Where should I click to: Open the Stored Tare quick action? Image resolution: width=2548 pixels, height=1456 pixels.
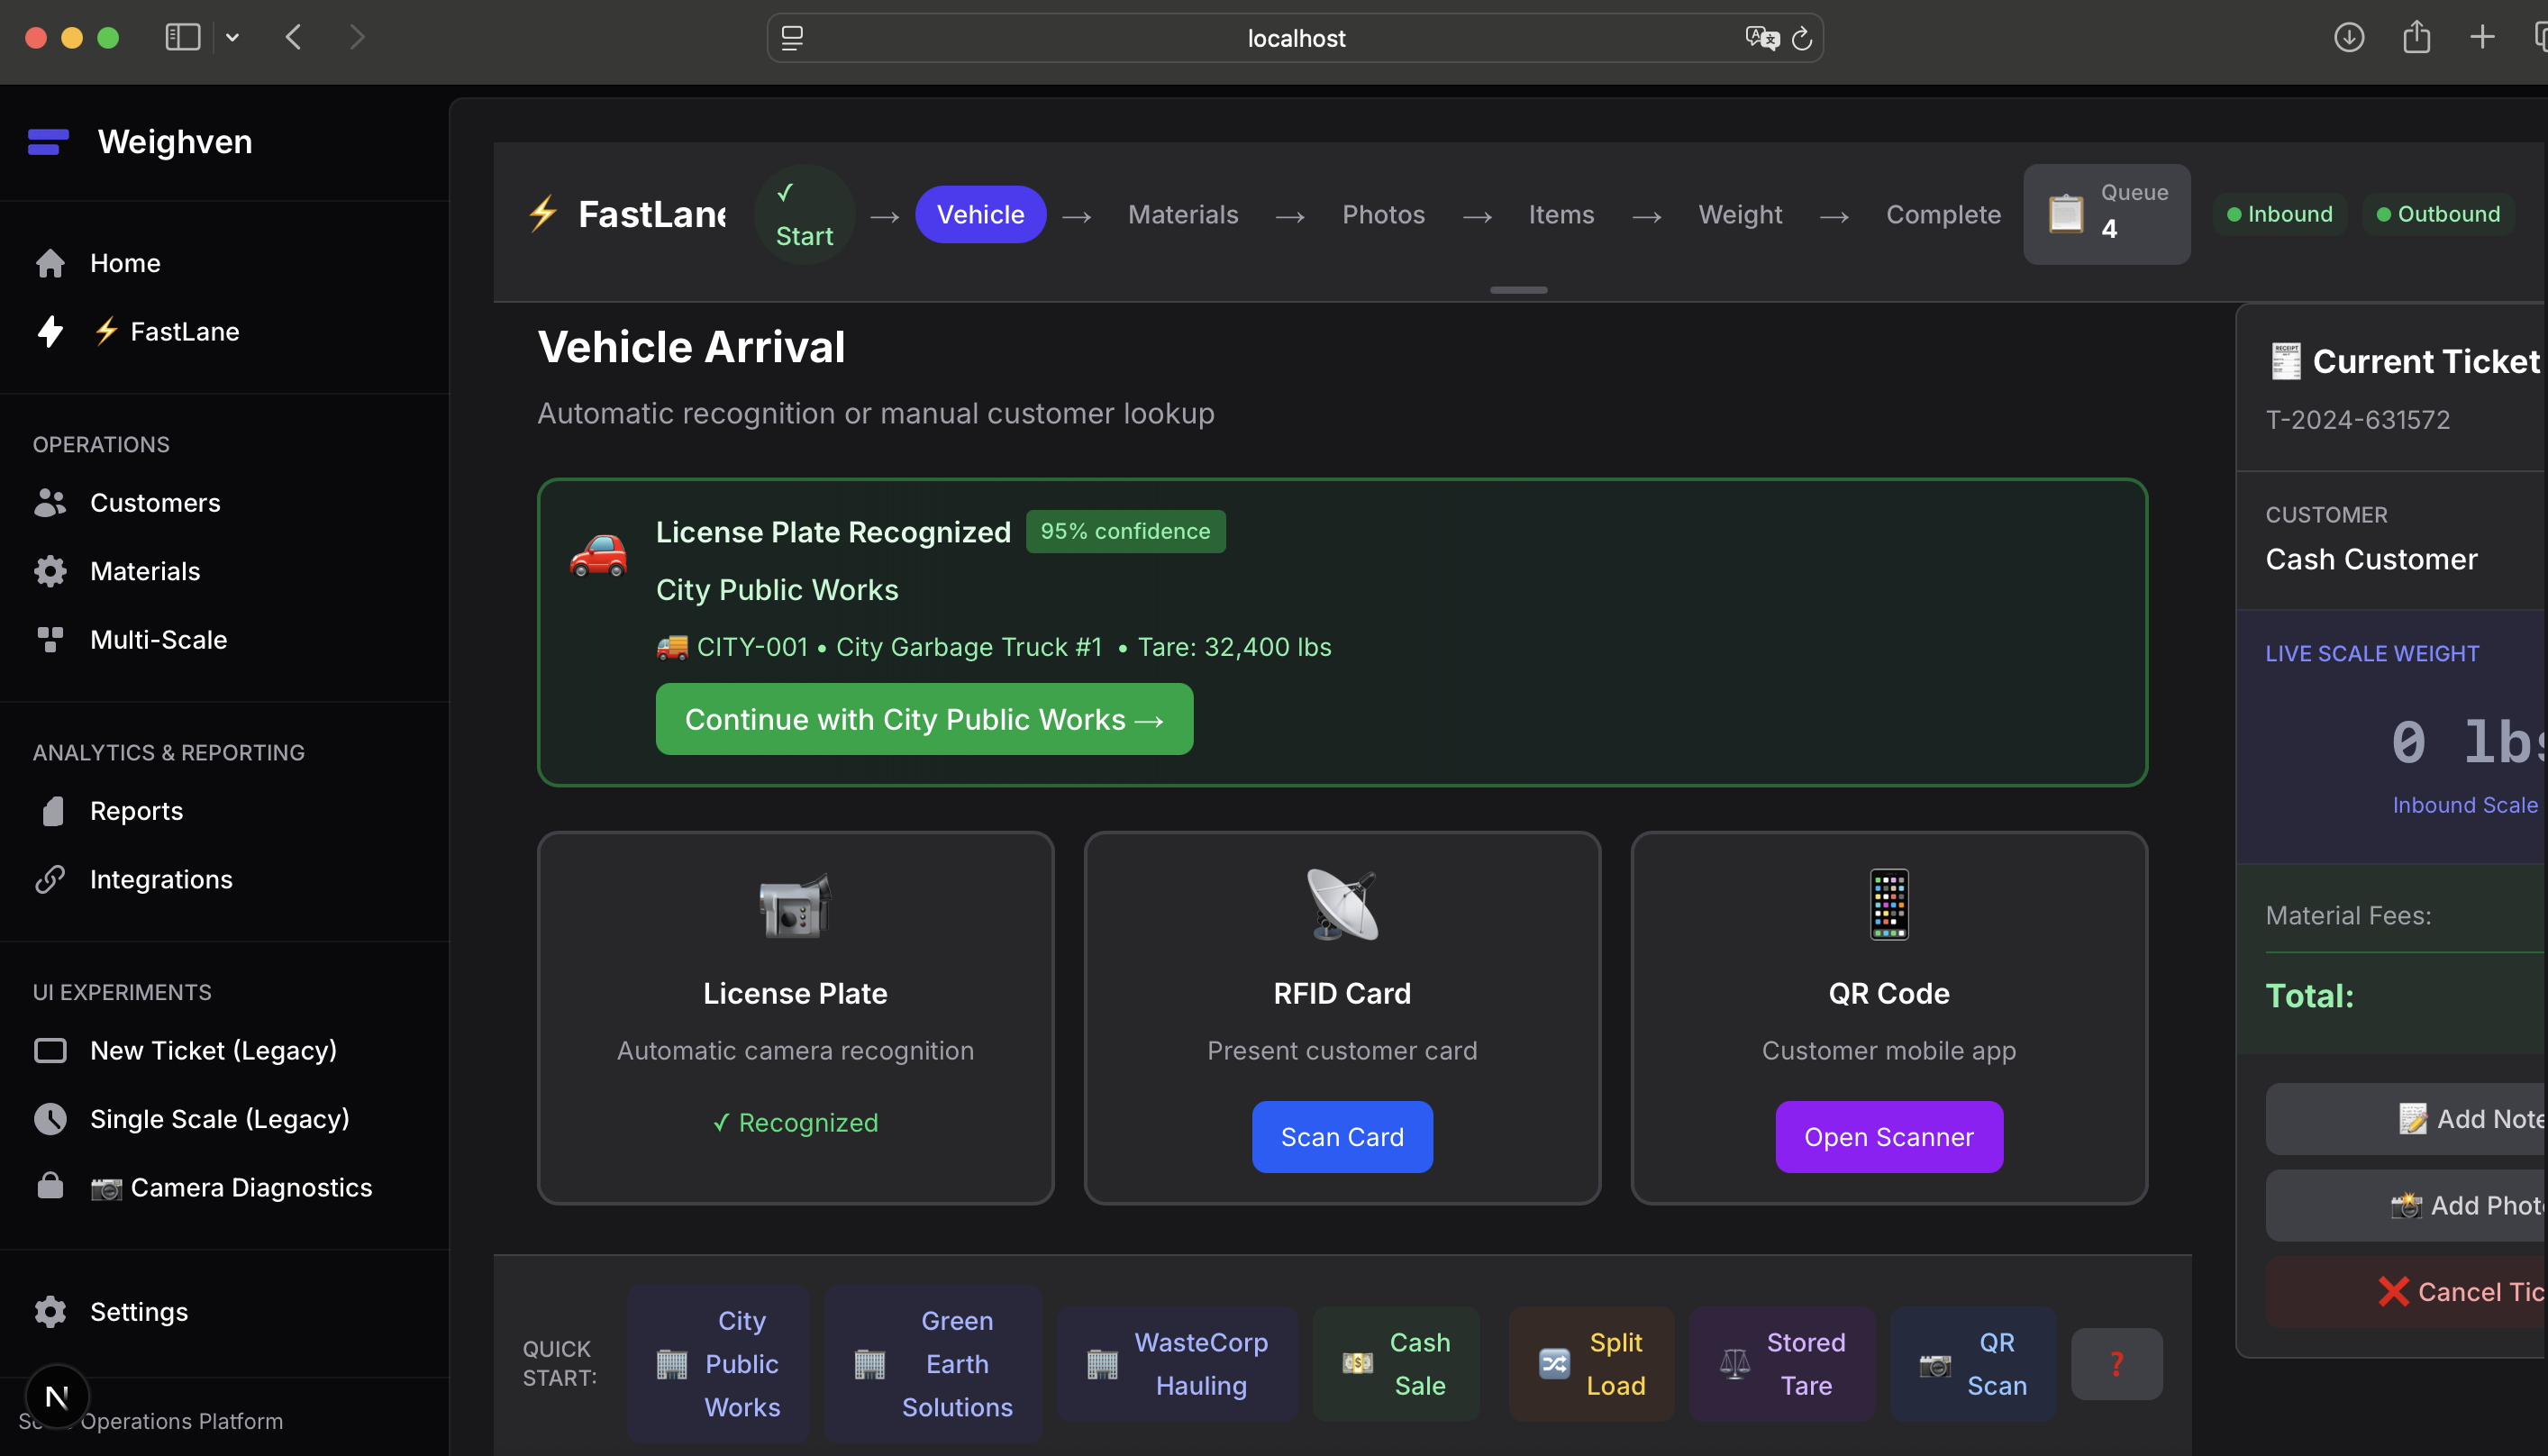pos(1782,1363)
